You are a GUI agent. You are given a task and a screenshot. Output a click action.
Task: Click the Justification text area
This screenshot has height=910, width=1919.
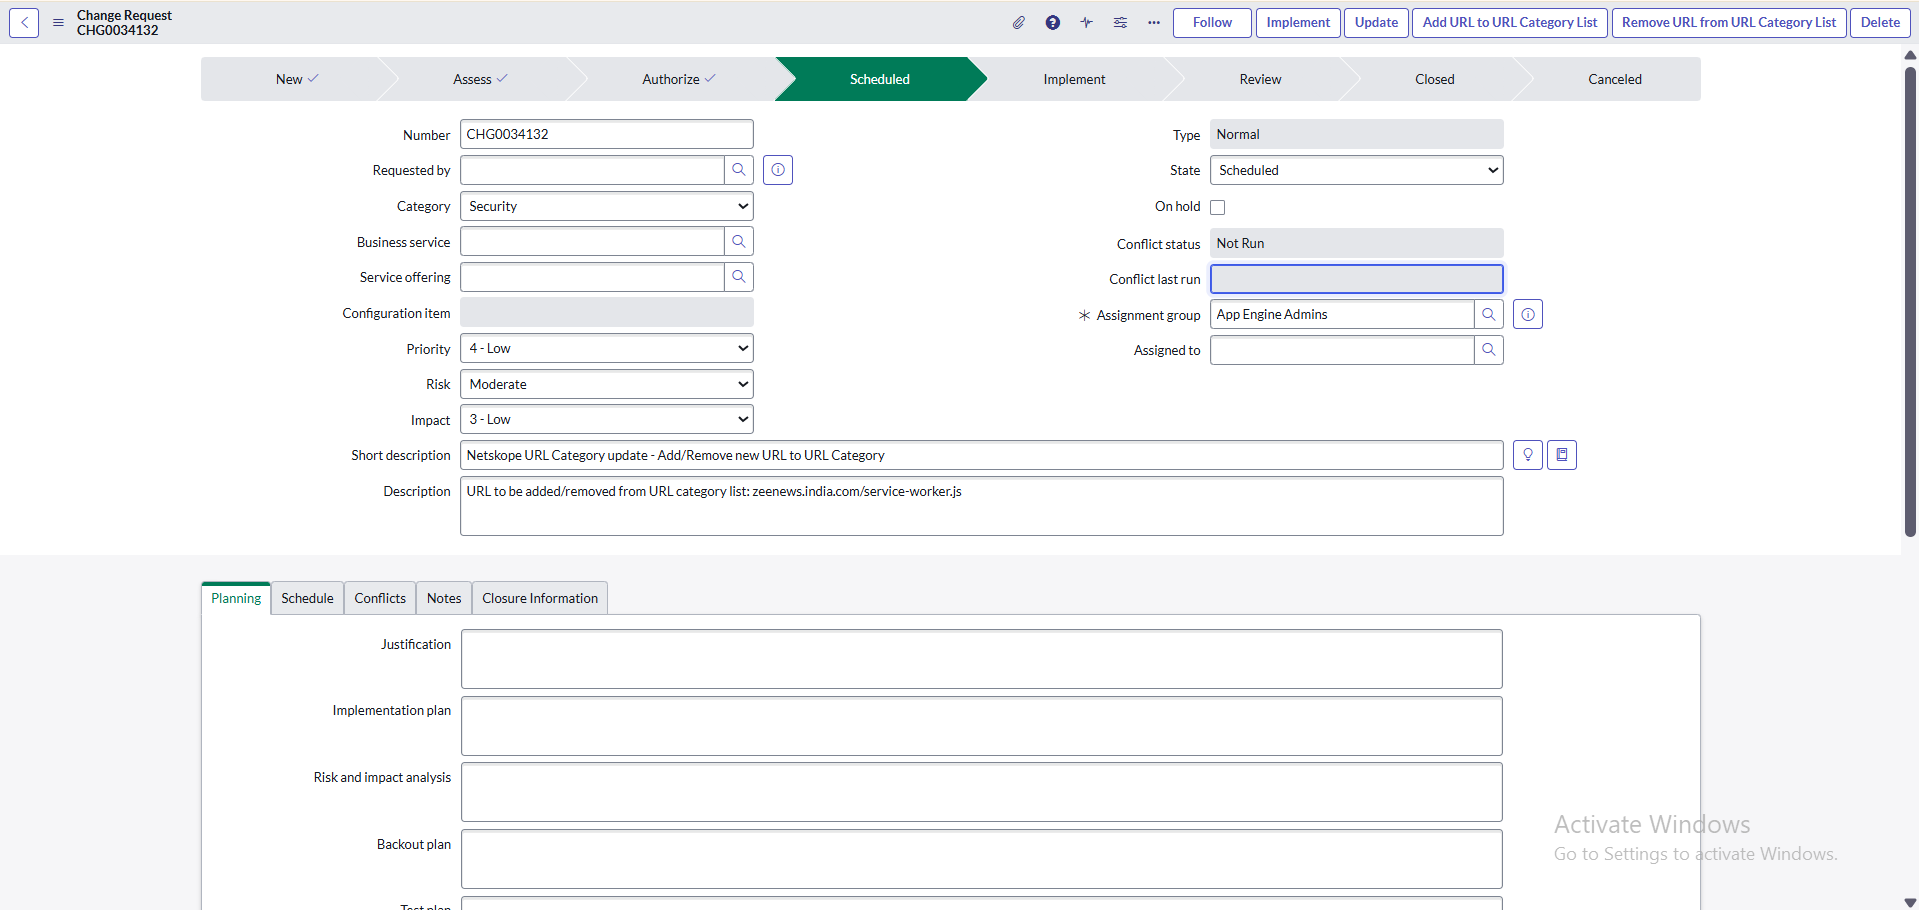click(x=982, y=659)
